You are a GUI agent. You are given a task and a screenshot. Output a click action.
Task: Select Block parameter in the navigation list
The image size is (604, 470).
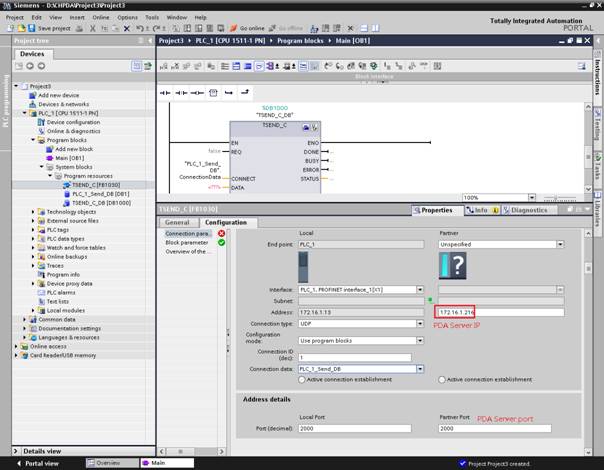click(187, 242)
